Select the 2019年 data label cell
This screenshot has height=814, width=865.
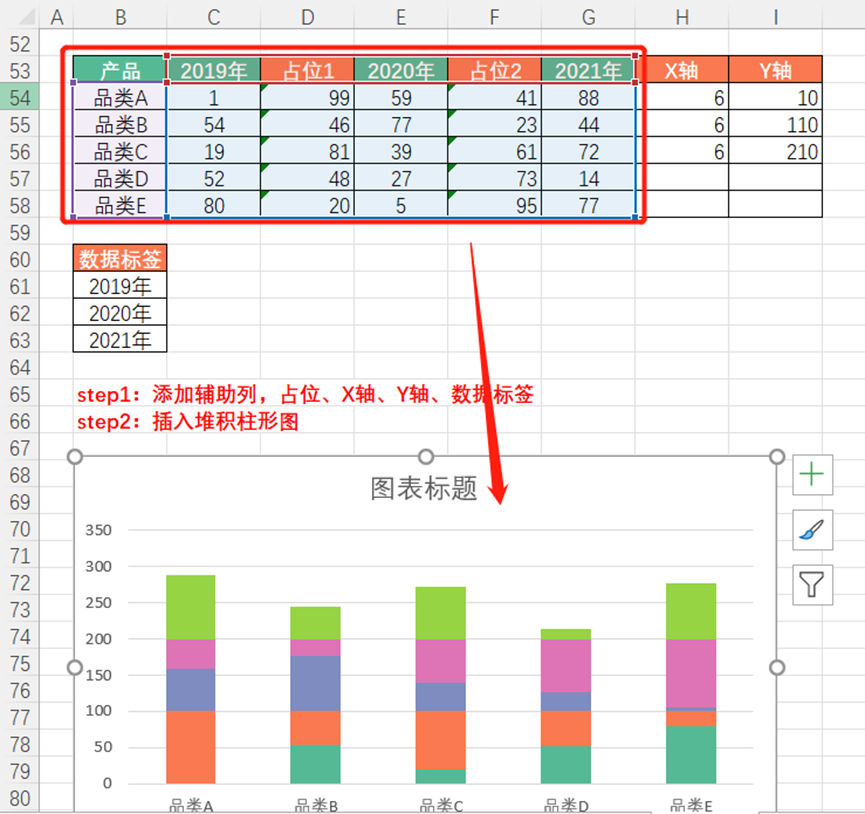coord(120,286)
